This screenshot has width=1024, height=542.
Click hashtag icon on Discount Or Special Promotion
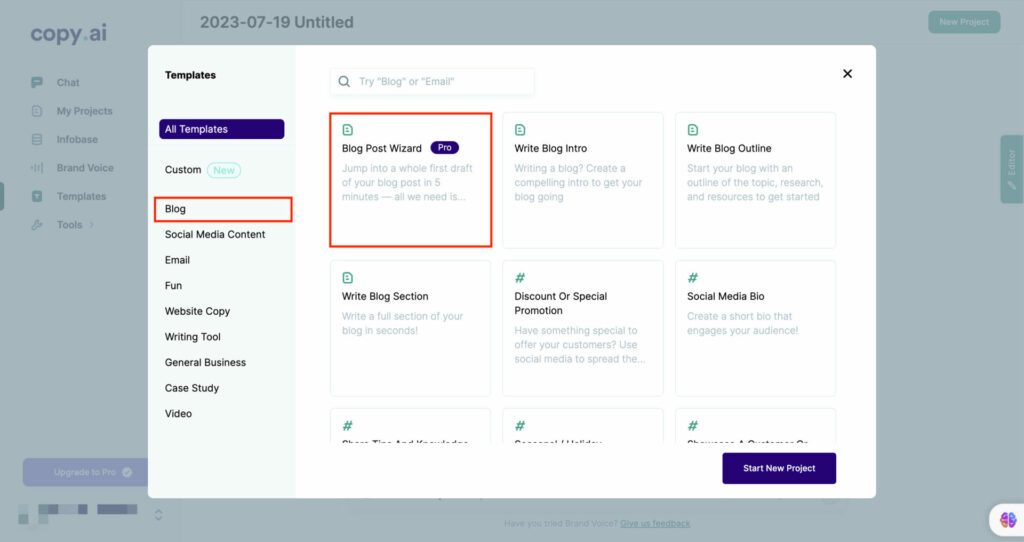click(520, 278)
